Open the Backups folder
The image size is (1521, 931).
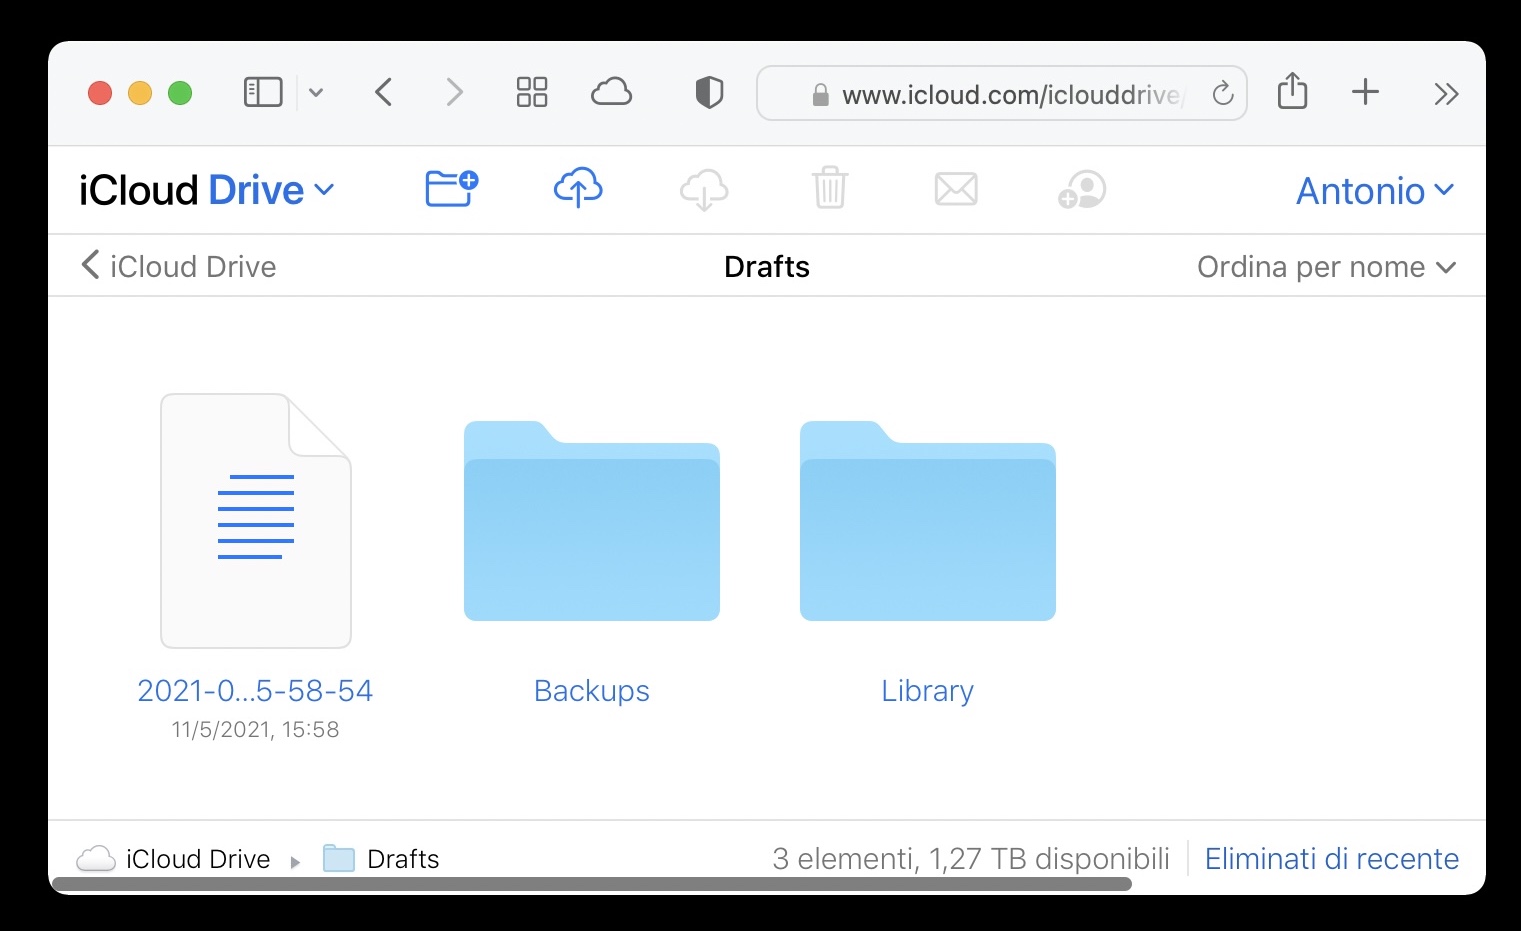point(592,522)
